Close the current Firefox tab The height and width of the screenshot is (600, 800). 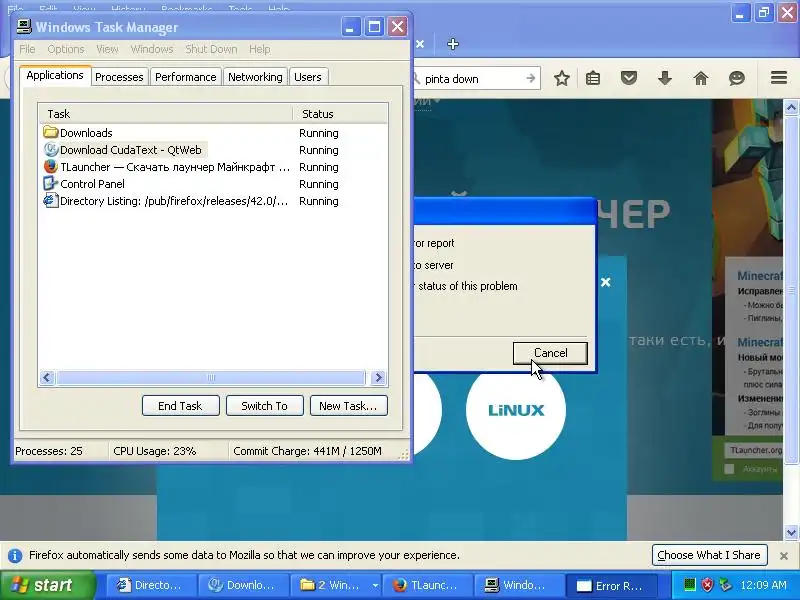pos(420,44)
